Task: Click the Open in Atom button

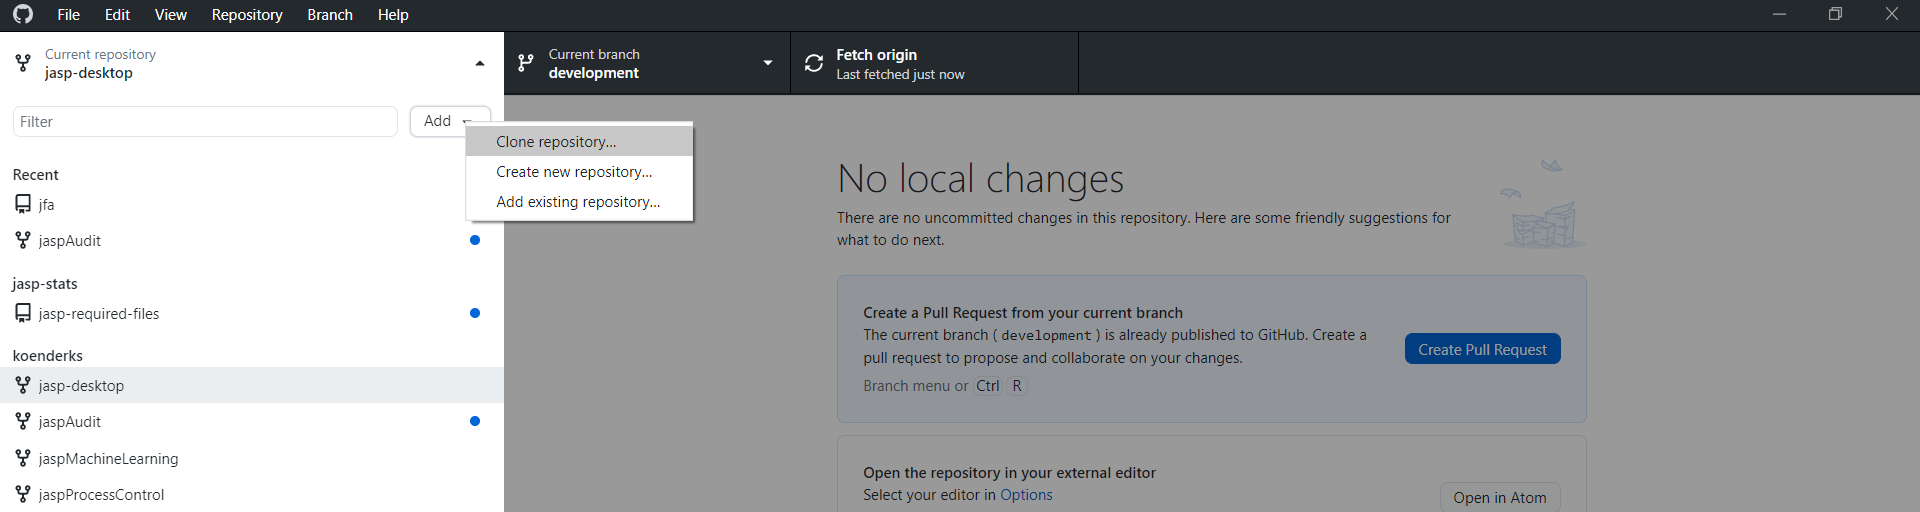Action: click(1500, 497)
